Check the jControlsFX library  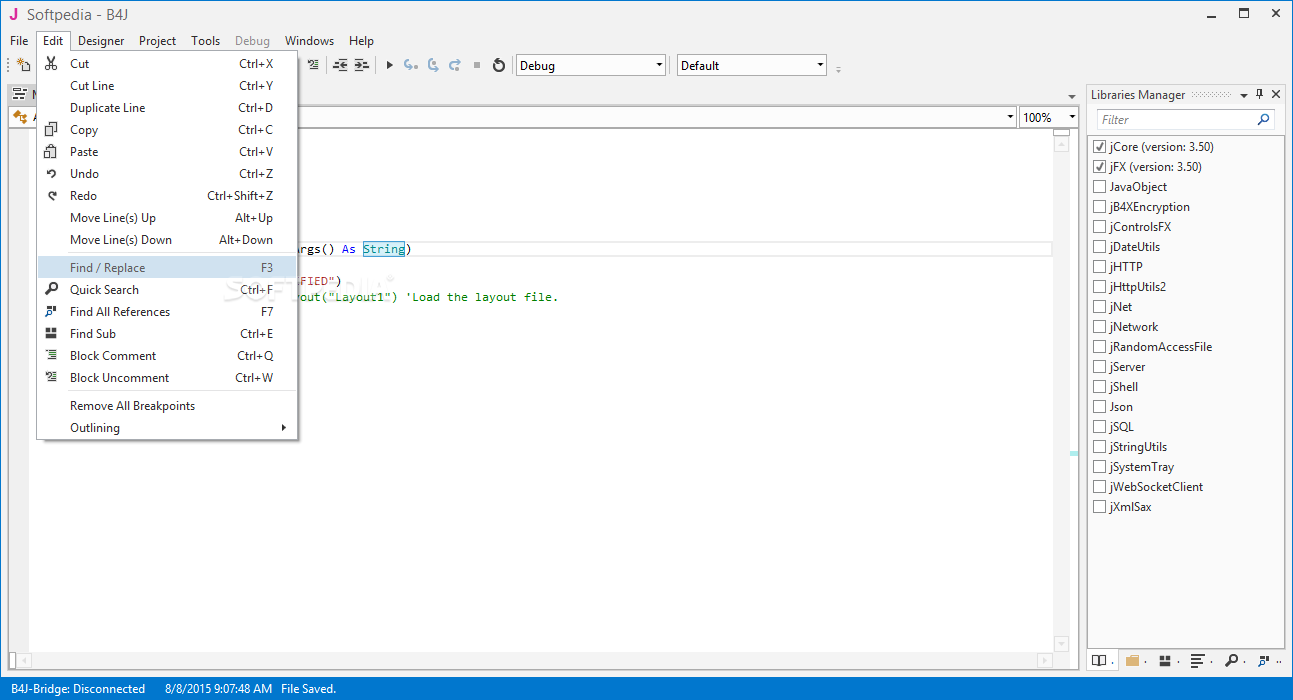(1100, 227)
